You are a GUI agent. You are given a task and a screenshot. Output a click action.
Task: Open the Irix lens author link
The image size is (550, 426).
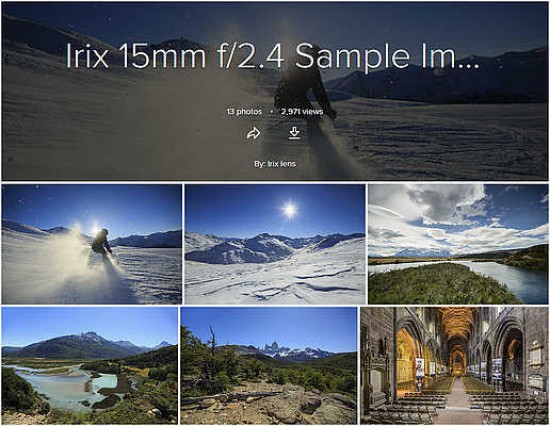point(281,164)
